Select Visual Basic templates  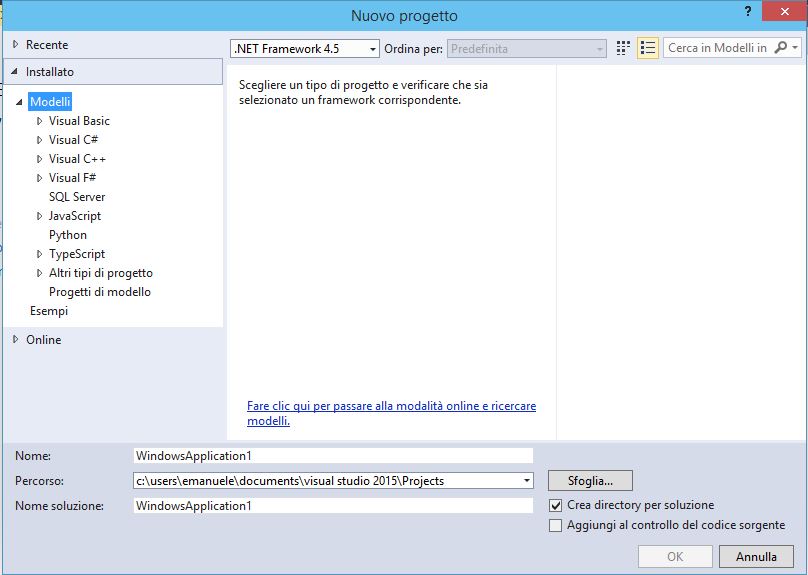(79, 121)
